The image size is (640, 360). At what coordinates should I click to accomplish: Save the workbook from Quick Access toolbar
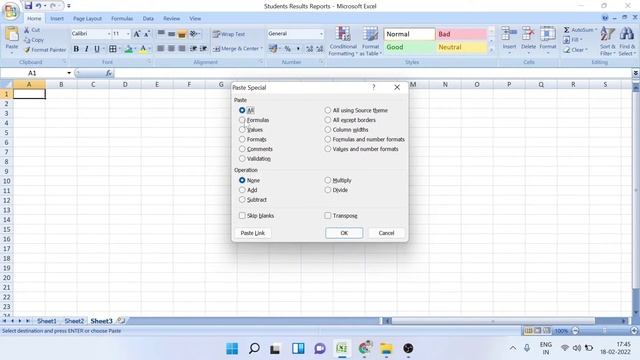coord(28,6)
